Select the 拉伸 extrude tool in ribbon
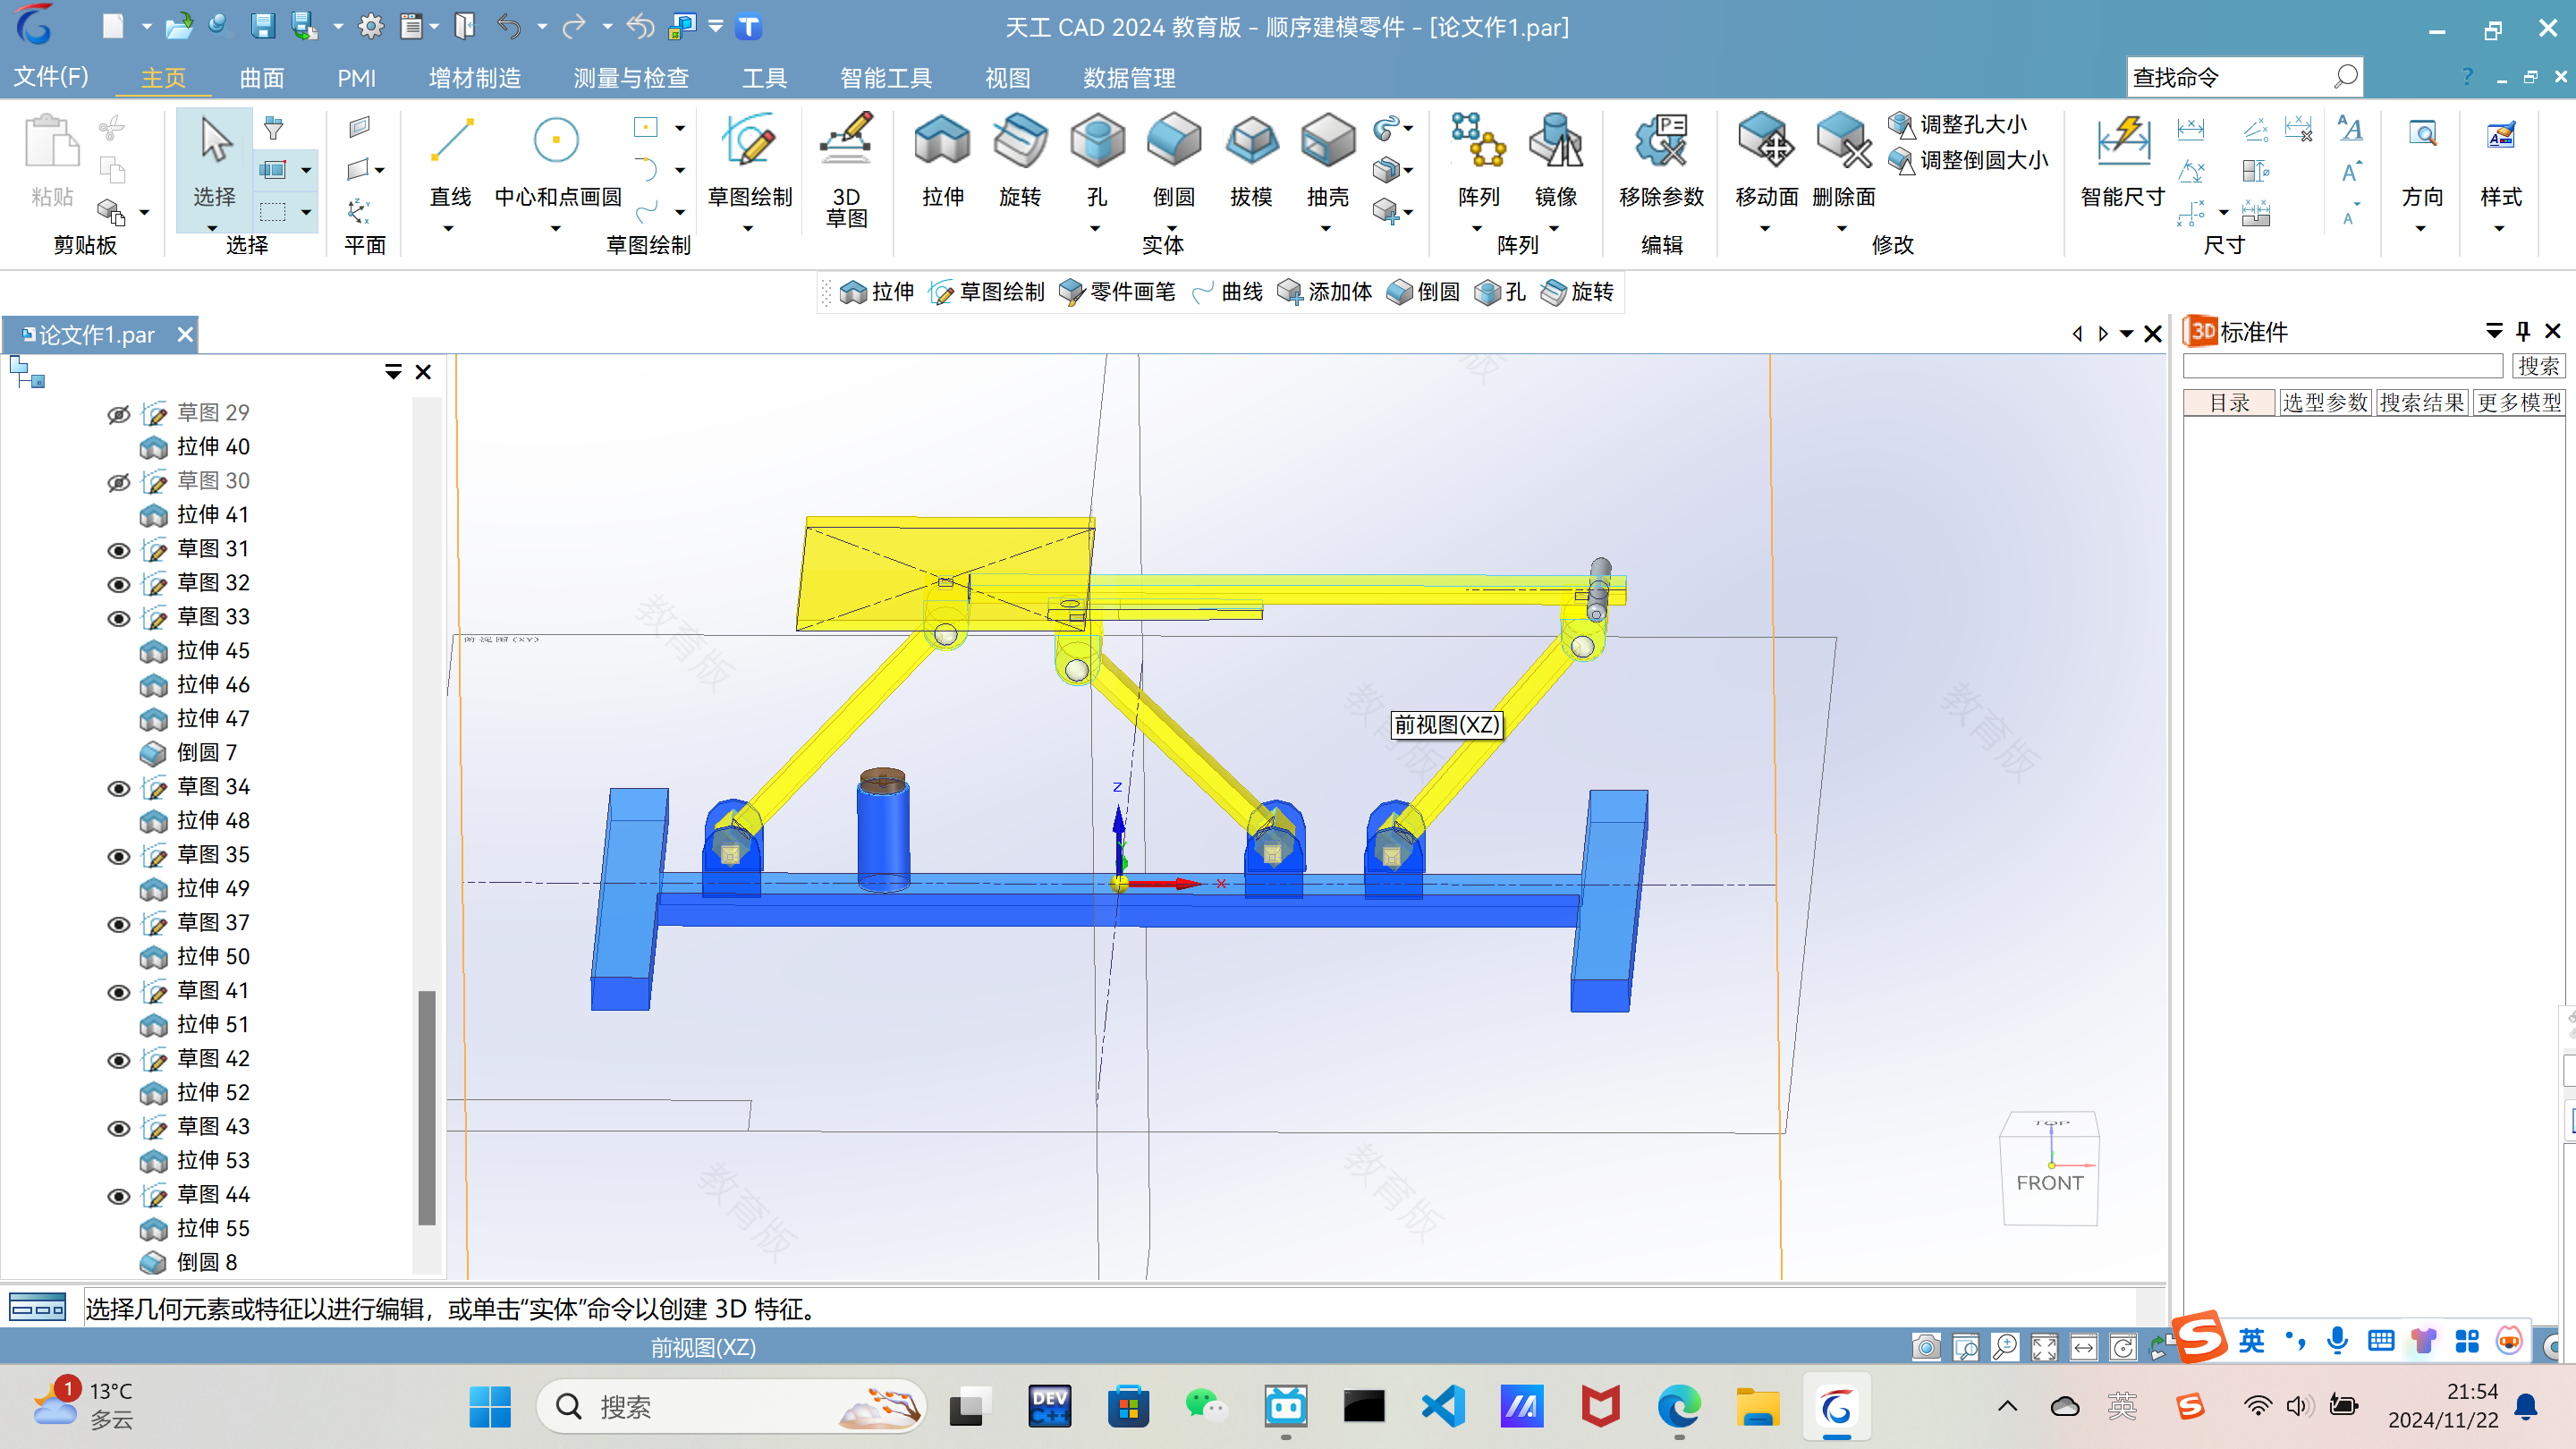The height and width of the screenshot is (1449, 2576). (x=942, y=160)
